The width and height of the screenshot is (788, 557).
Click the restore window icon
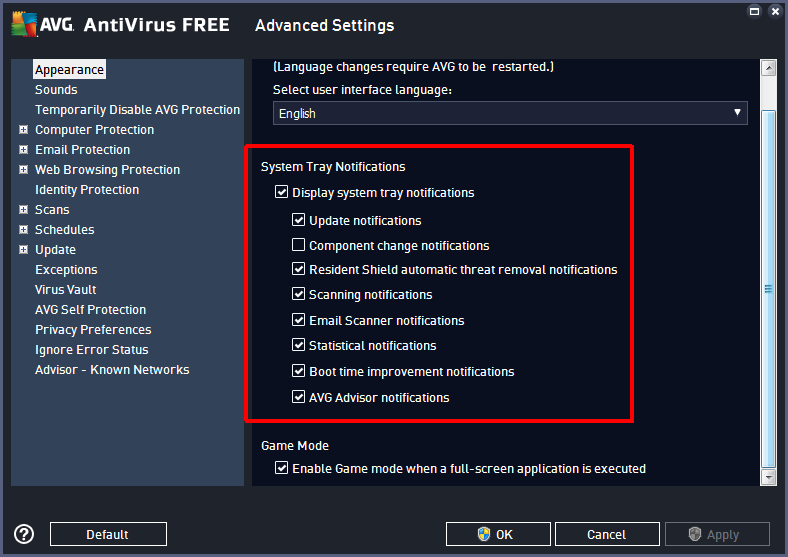coord(754,11)
